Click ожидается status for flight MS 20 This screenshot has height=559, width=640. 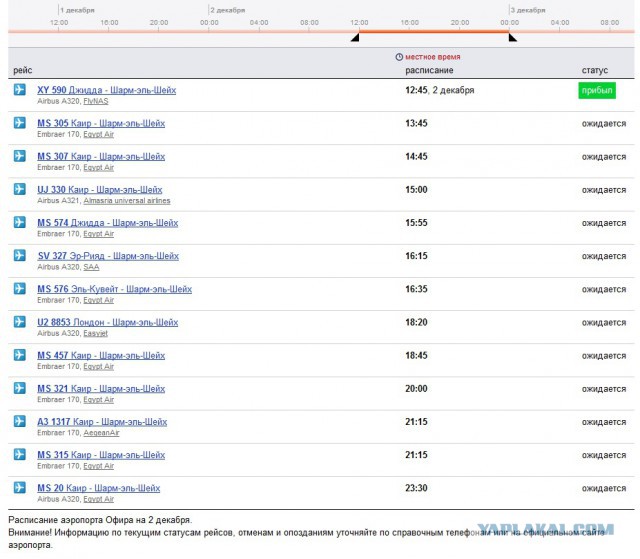coord(604,488)
